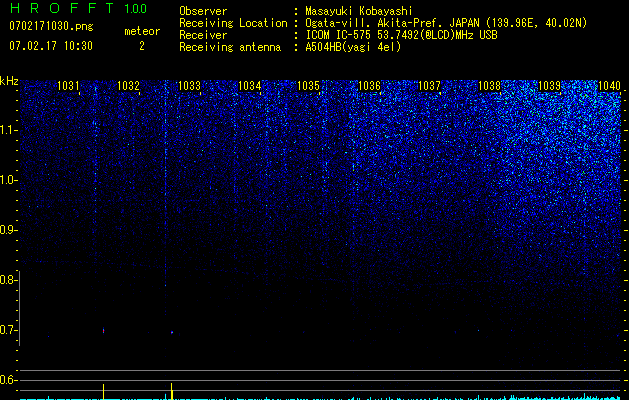Click the 1.1 kHz axis label

tap(7, 130)
